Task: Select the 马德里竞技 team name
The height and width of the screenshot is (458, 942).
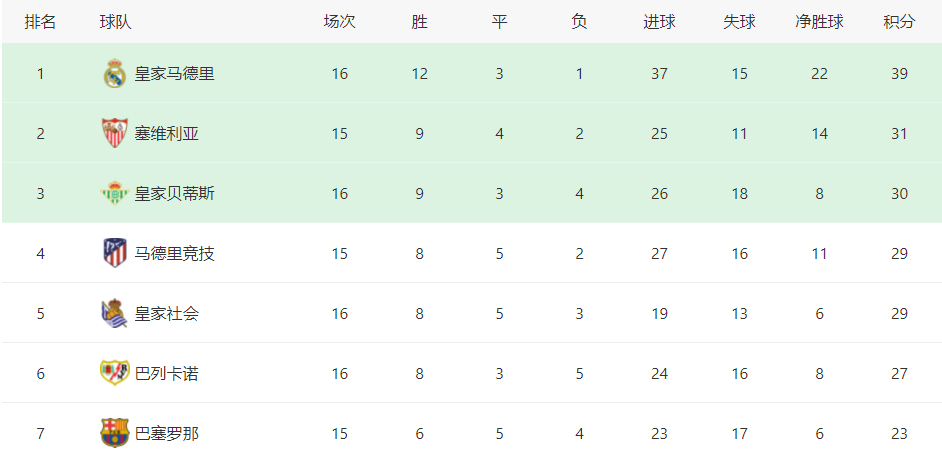Action: click(x=174, y=254)
